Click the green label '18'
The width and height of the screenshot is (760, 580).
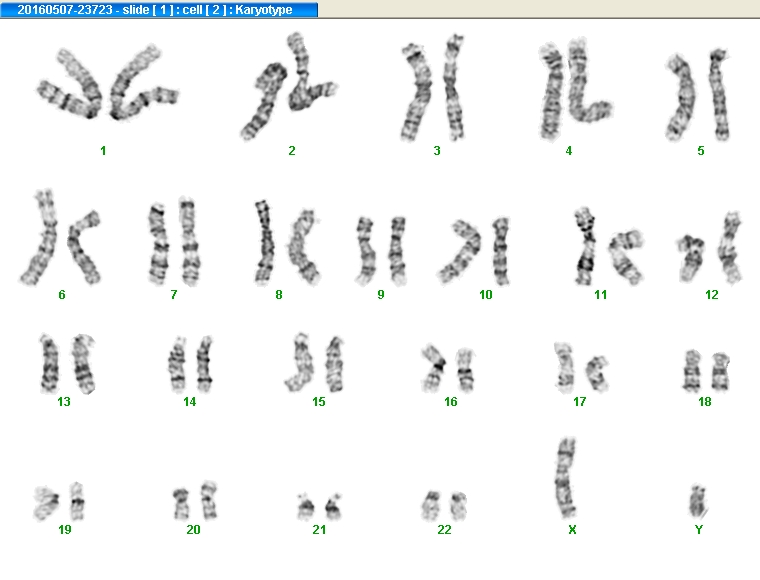click(x=705, y=402)
